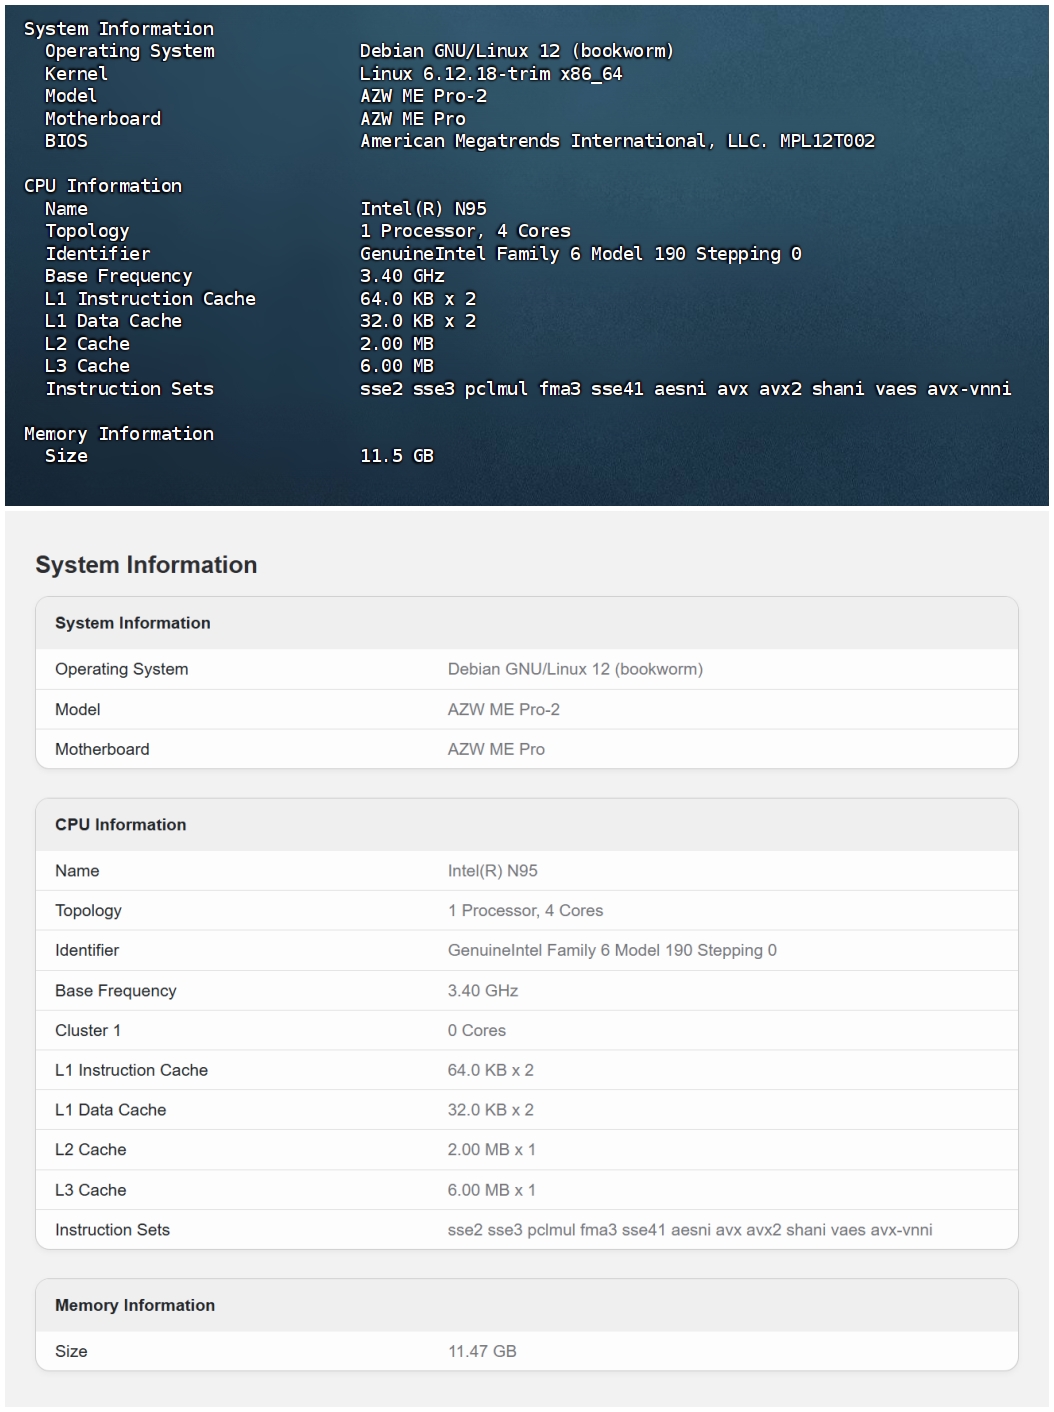Screen dimensions: 1054x1412
Task: Click the Name row label in the table
Action: (77, 871)
